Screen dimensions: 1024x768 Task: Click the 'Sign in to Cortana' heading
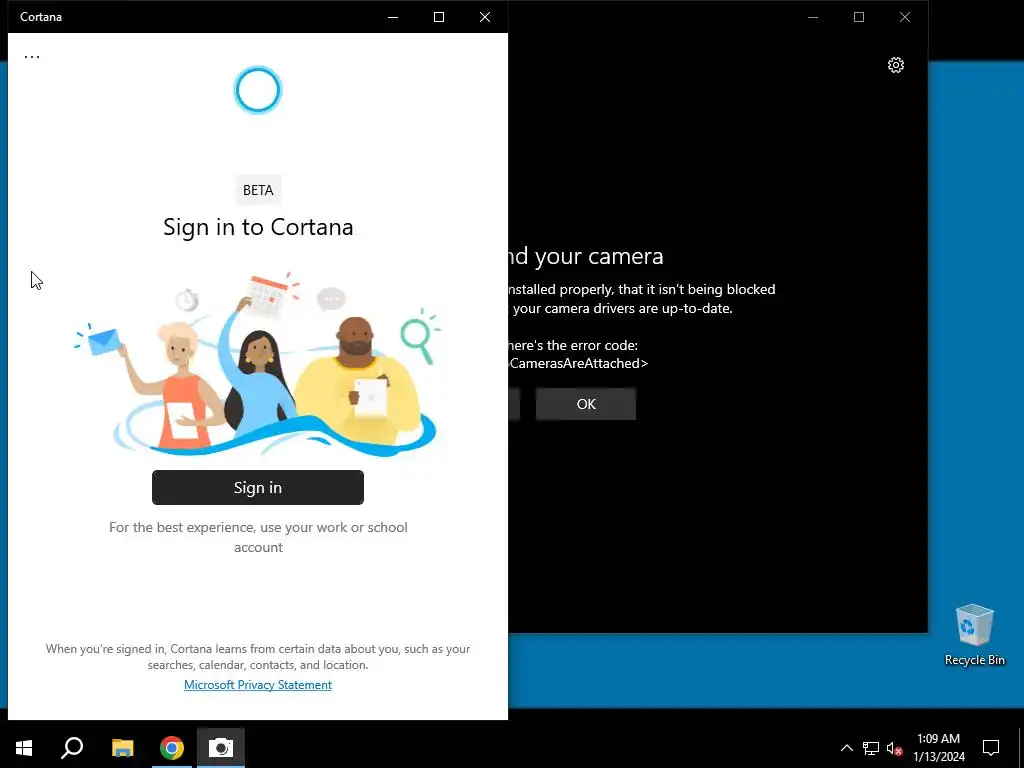(258, 227)
